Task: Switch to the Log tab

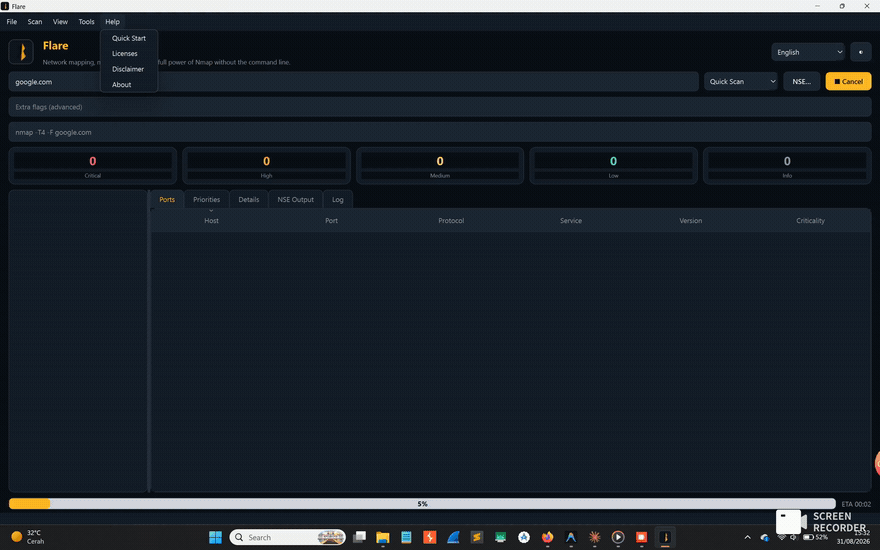Action: coord(337,200)
